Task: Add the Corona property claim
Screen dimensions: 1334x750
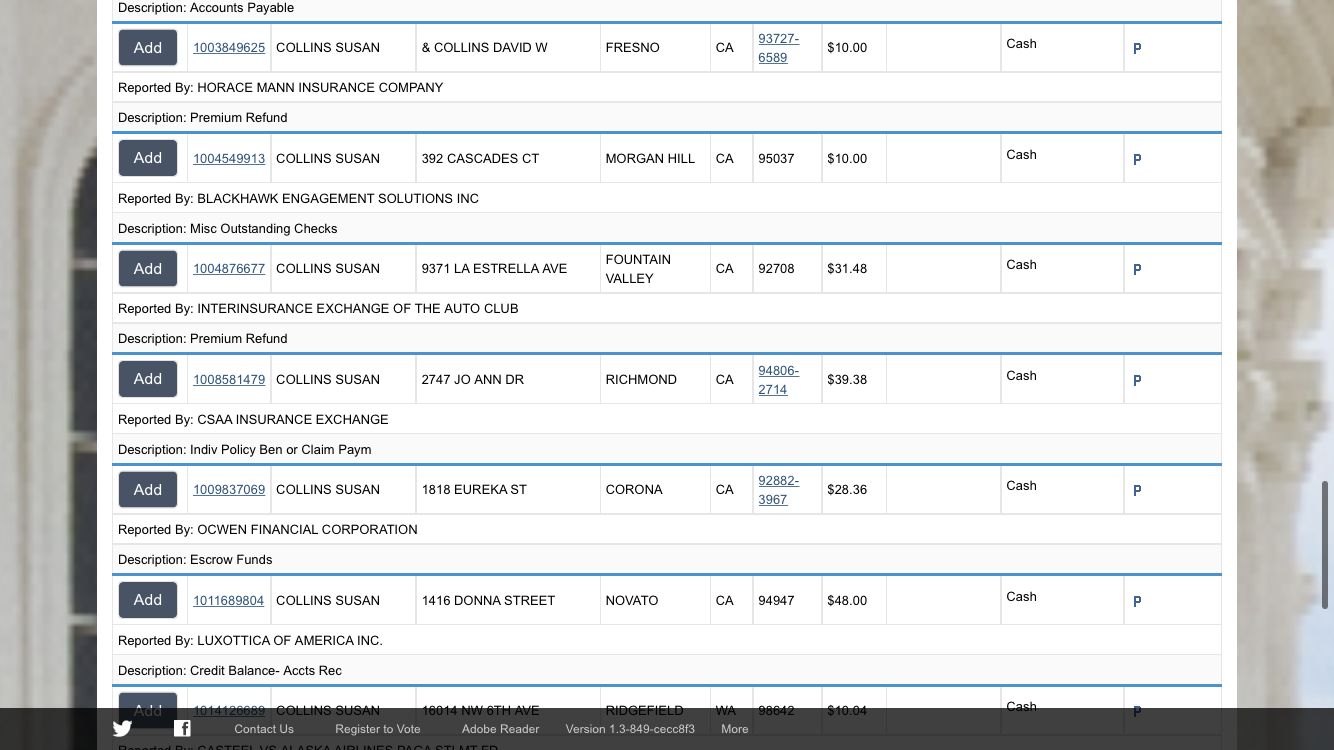Action: 148,490
